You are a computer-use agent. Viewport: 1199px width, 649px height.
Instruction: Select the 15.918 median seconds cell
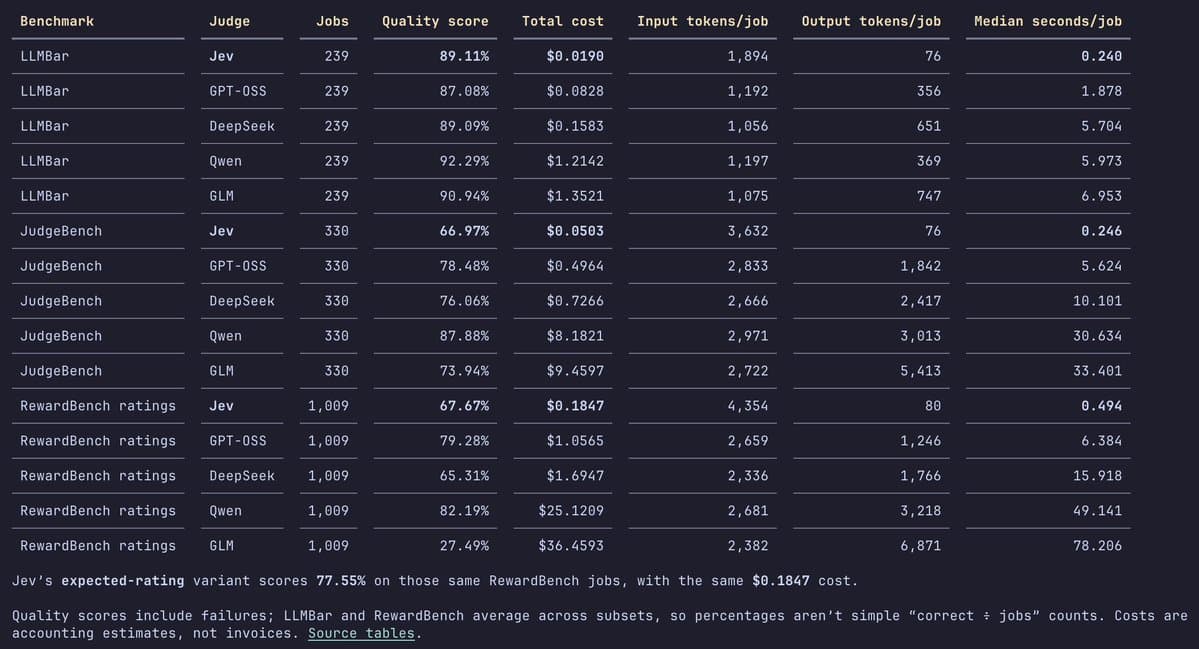coord(1097,476)
